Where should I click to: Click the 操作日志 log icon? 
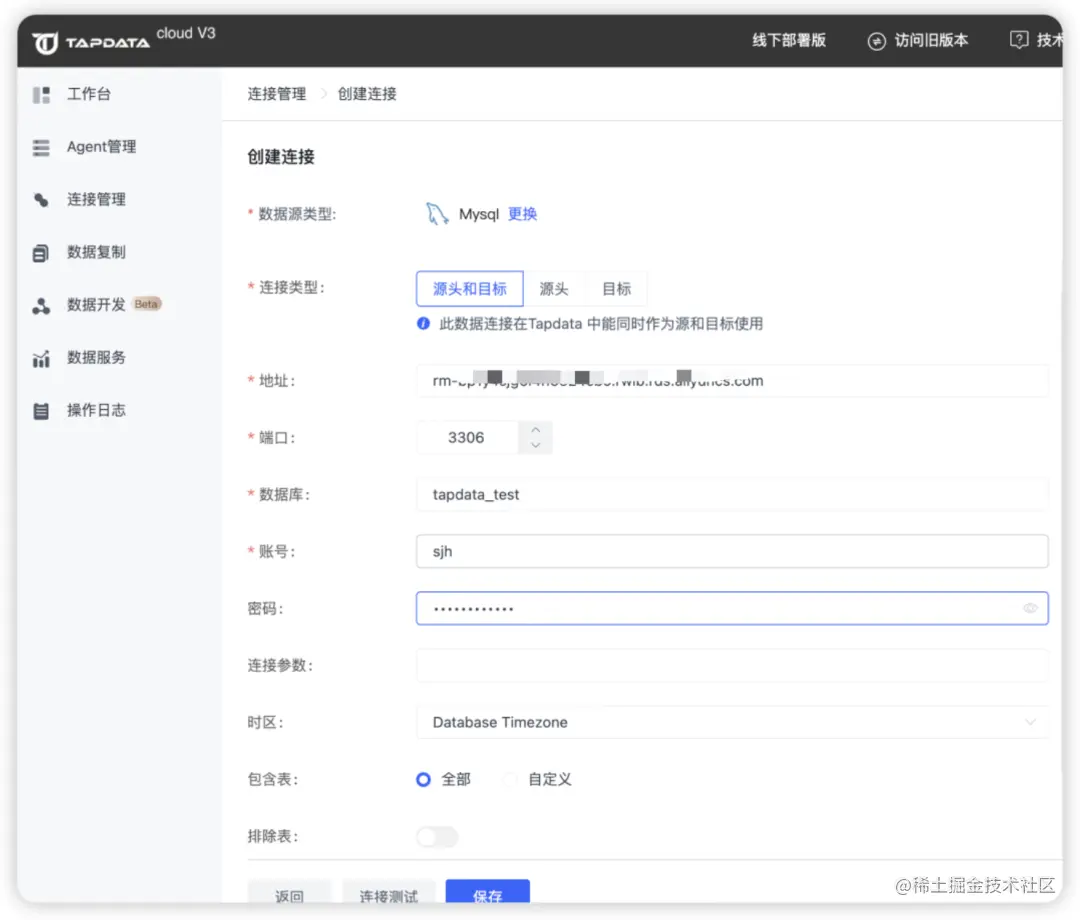click(x=41, y=411)
